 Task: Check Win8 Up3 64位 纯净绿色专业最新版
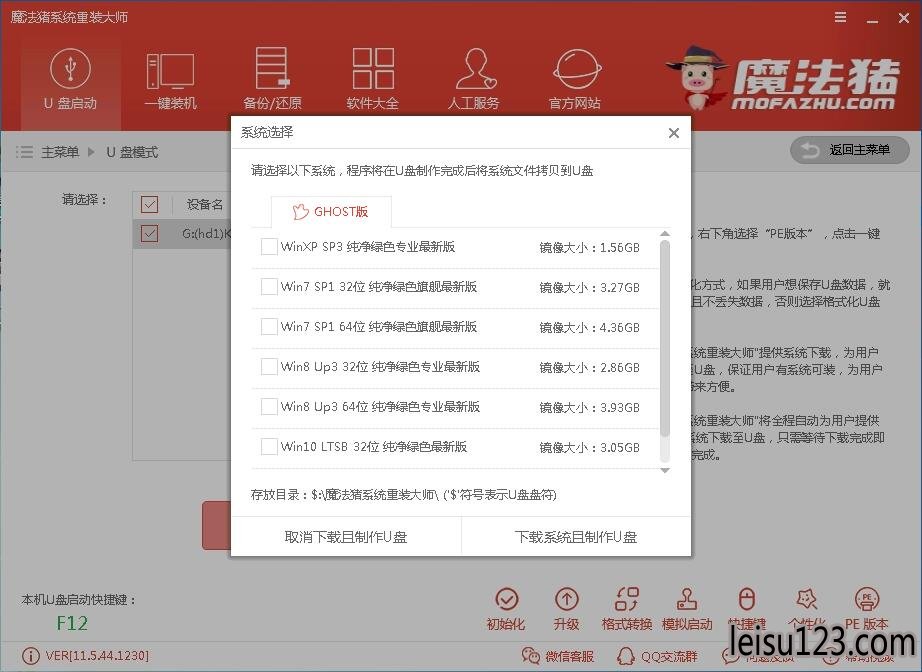click(269, 407)
